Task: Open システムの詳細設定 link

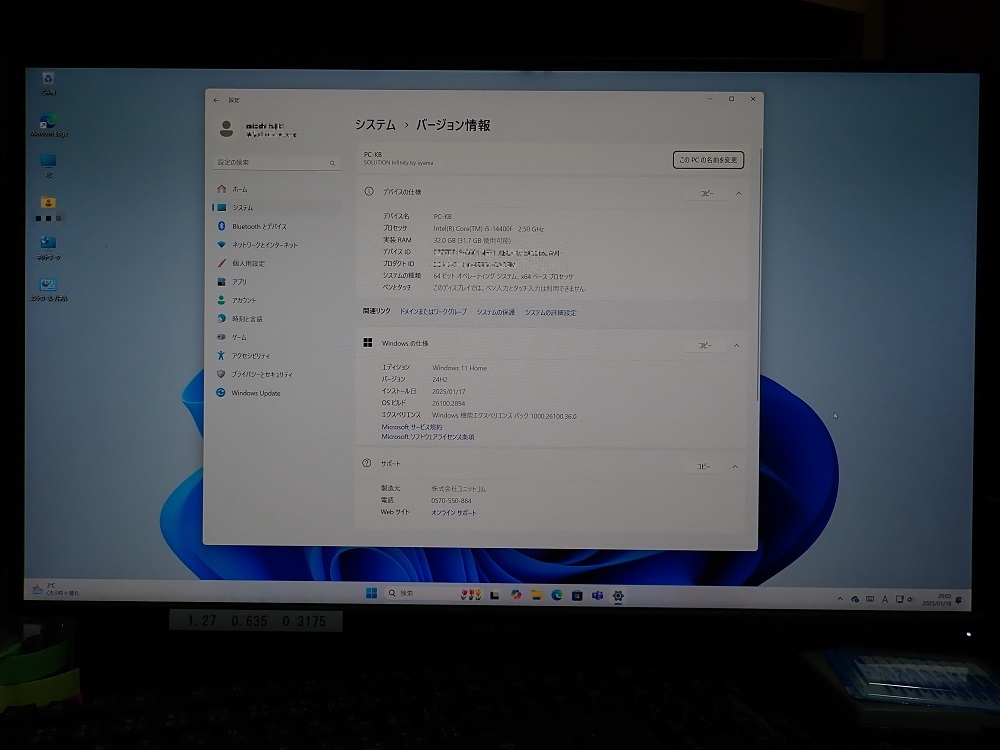Action: tap(550, 312)
